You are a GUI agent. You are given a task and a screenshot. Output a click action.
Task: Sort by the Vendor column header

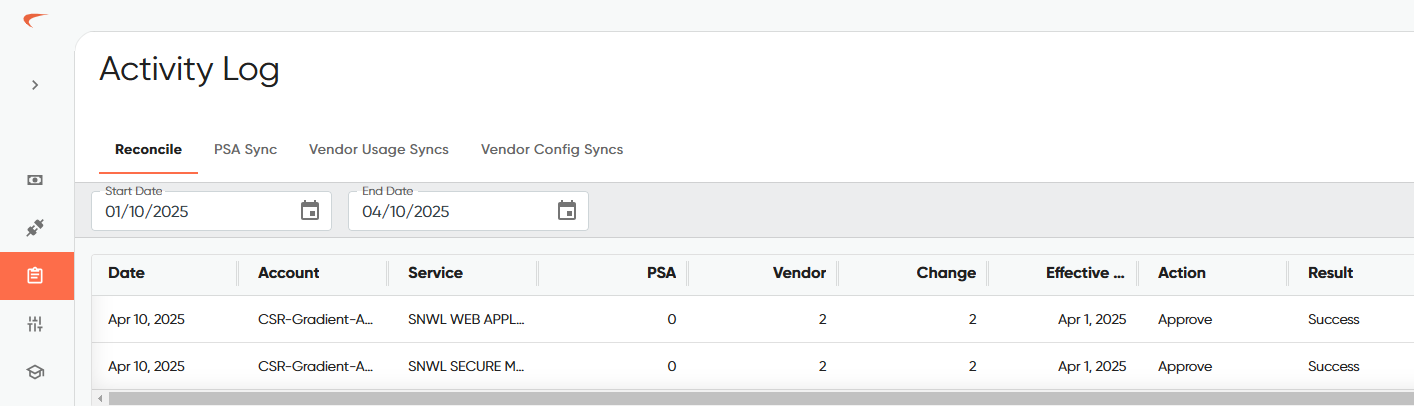[799, 273]
